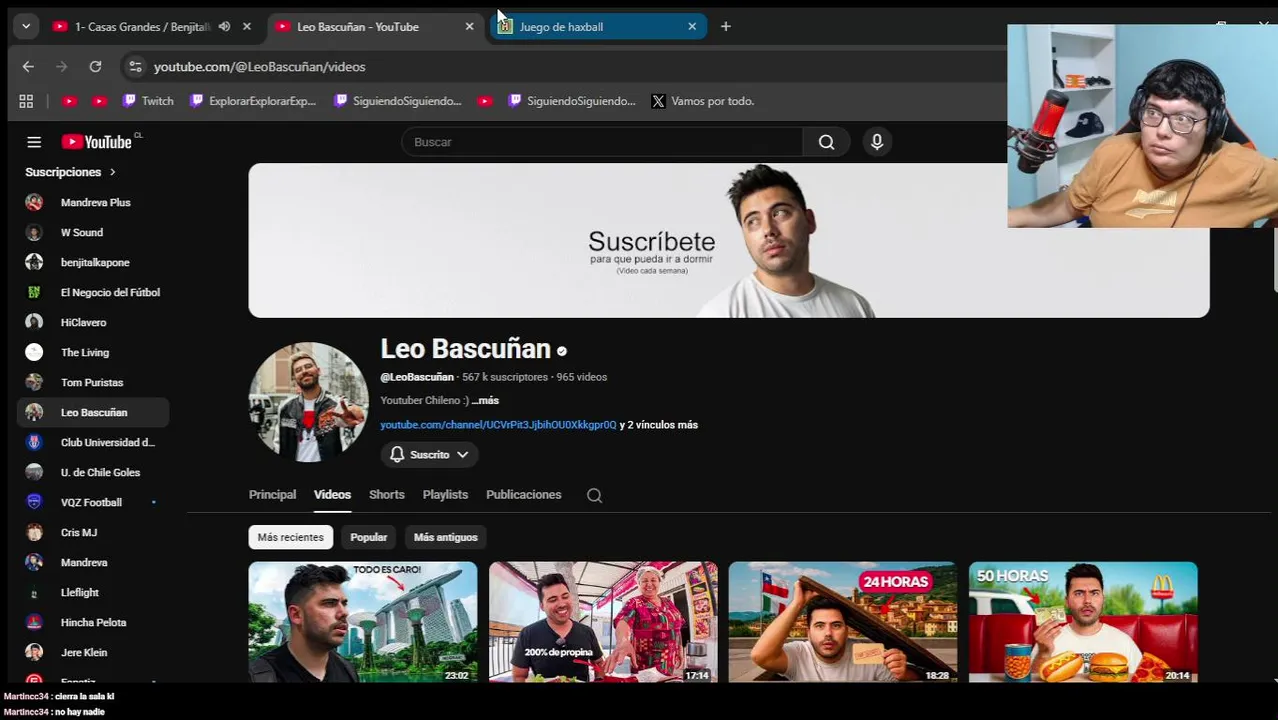This screenshot has height=720, width=1278.
Task: Close the Casas Grandes tab
Action: click(x=247, y=27)
